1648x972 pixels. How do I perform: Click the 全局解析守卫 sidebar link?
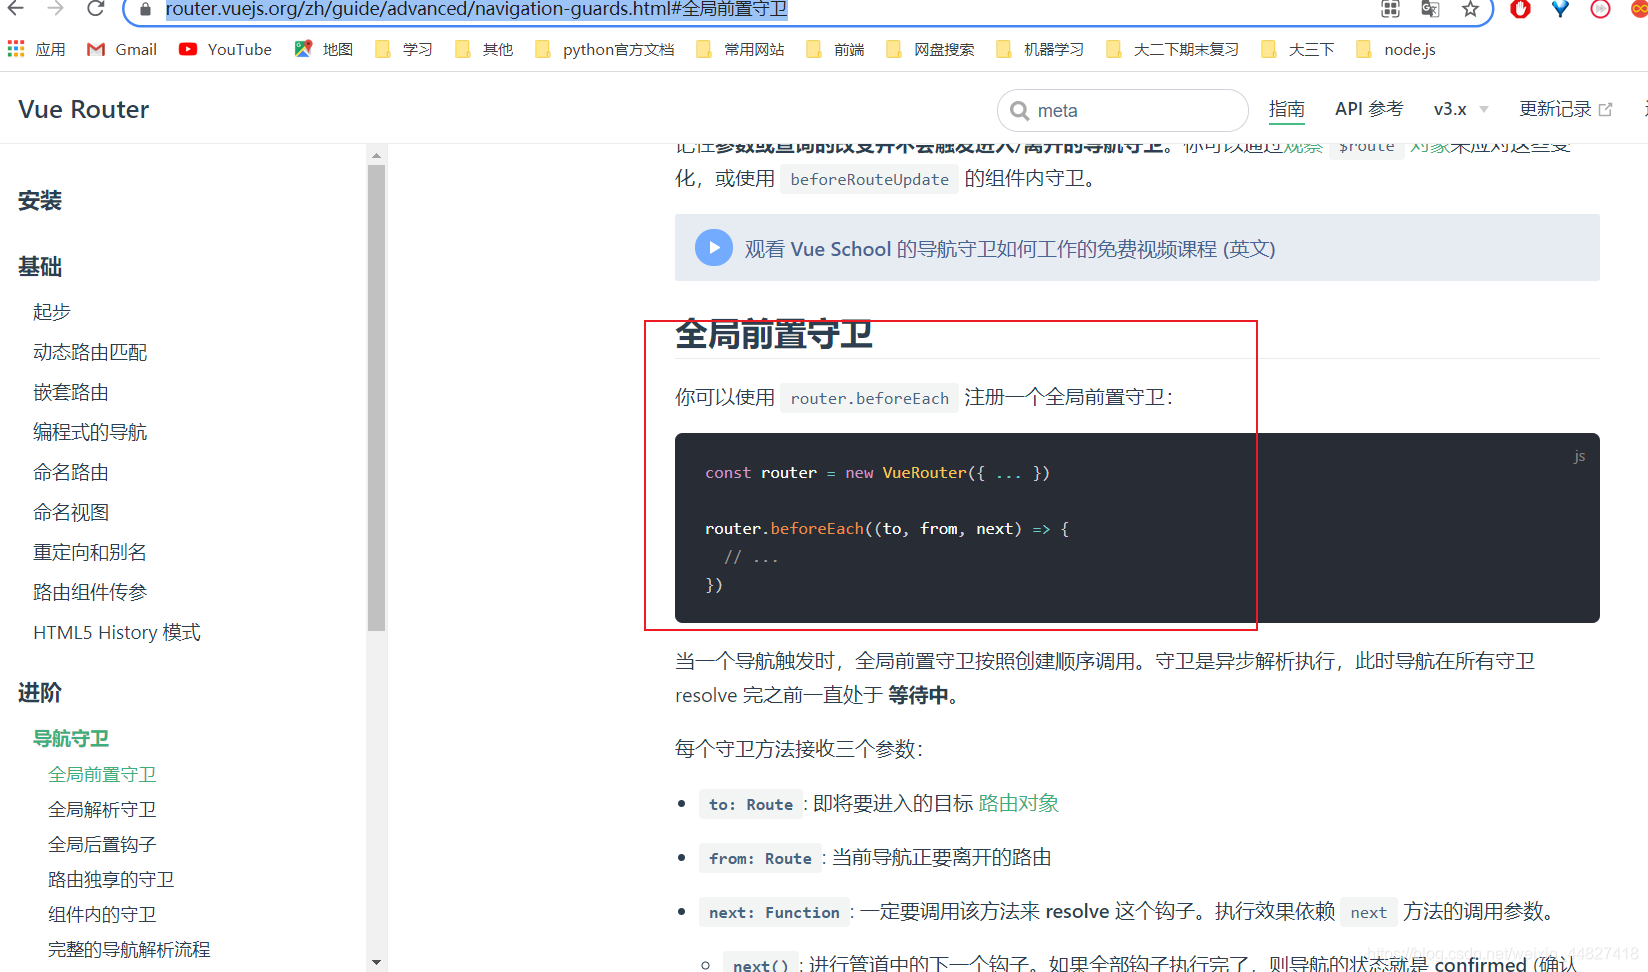pyautogui.click(x=102, y=808)
